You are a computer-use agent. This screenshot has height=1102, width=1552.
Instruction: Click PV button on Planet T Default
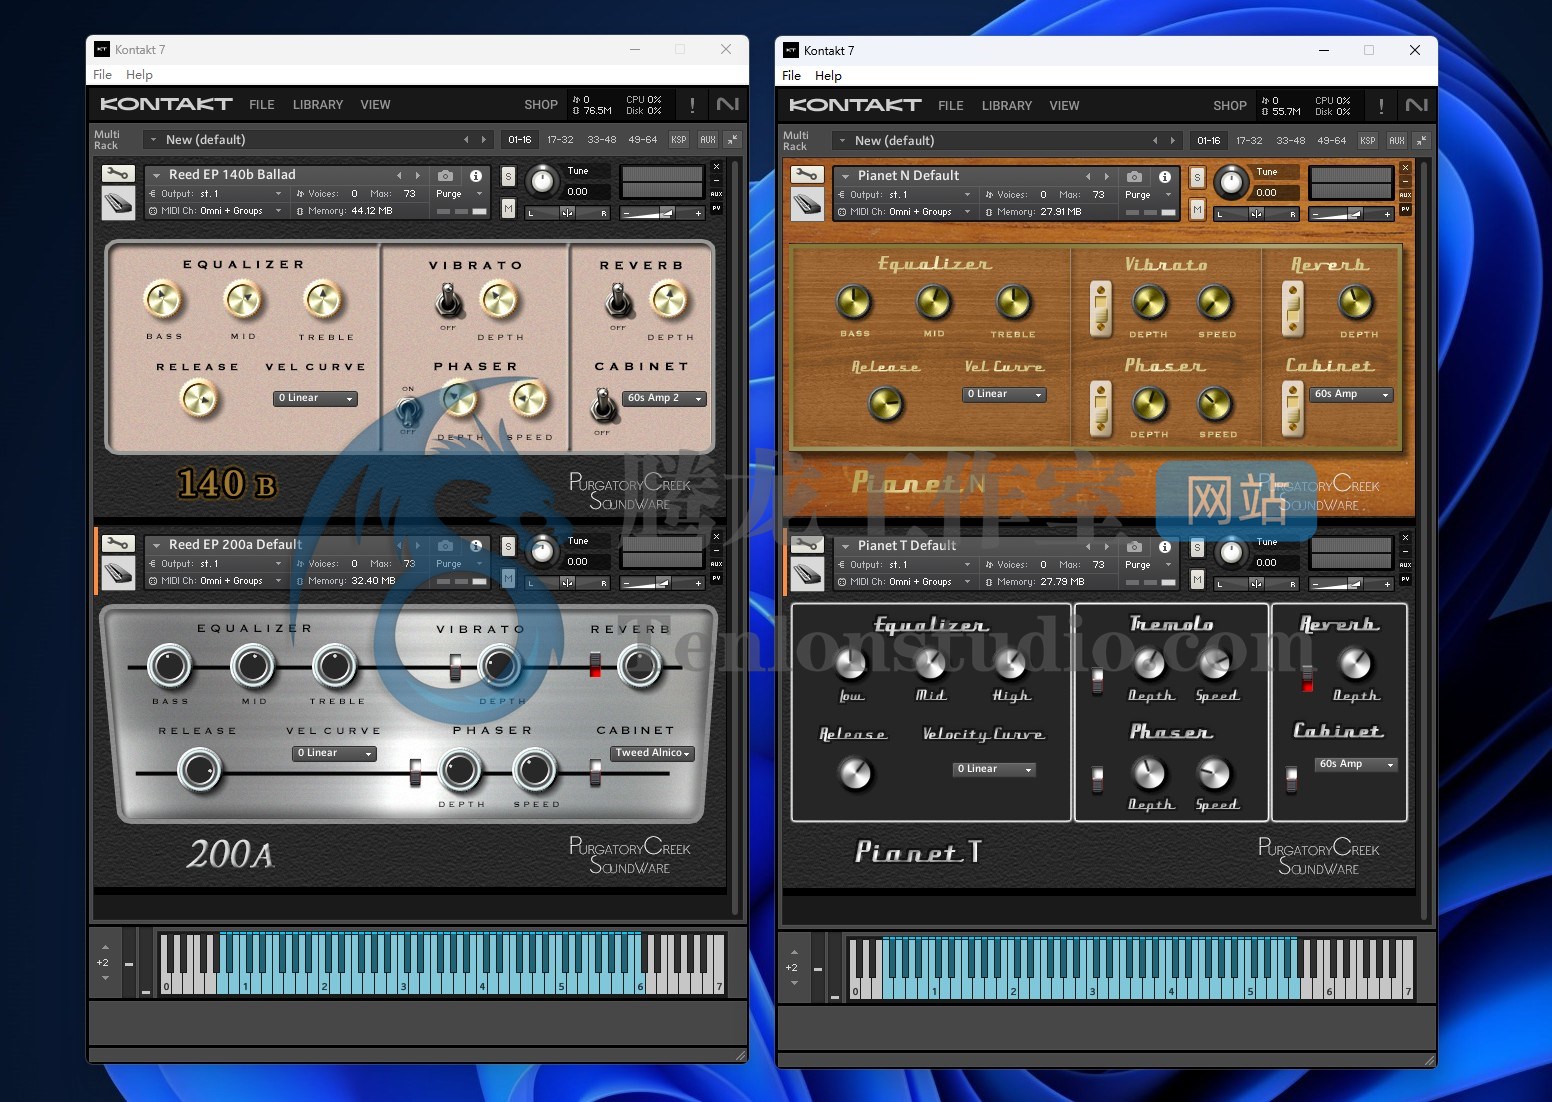[x=1405, y=579]
